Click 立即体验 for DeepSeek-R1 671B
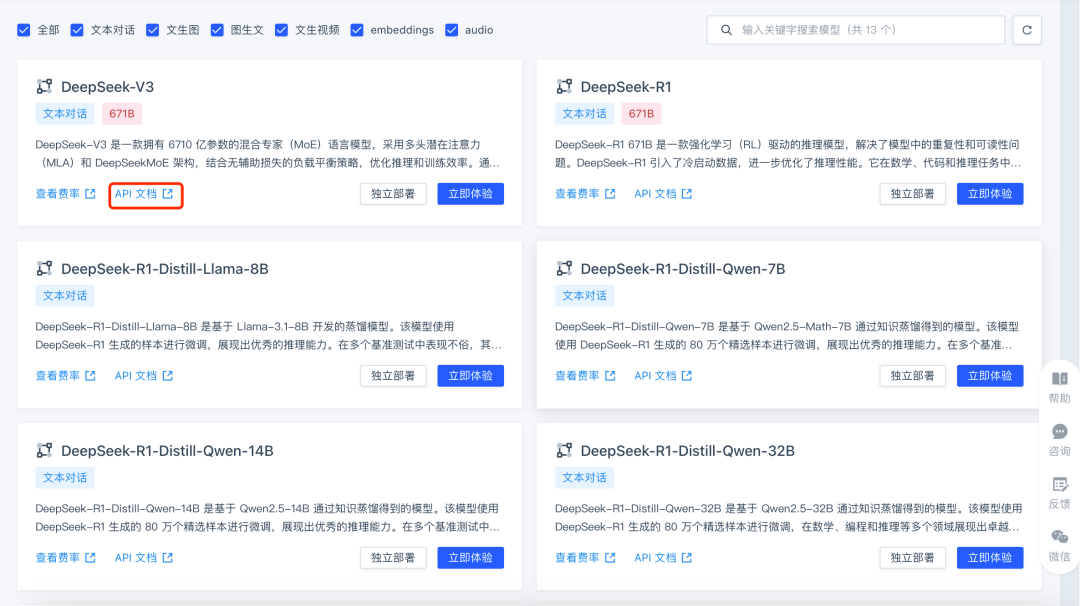Viewport: 1080px width, 606px height. (x=990, y=194)
